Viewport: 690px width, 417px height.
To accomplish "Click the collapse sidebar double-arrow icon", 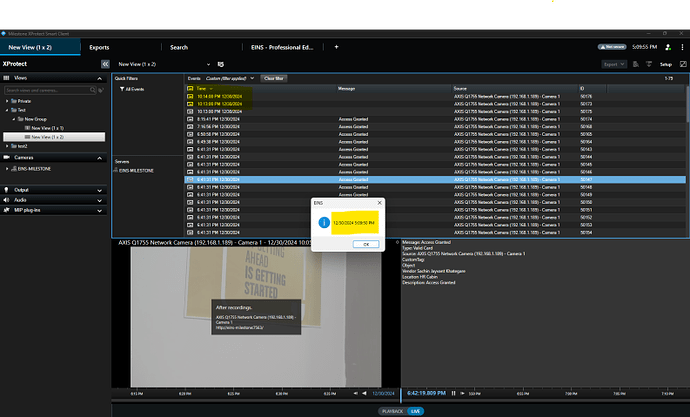I will coord(103,64).
